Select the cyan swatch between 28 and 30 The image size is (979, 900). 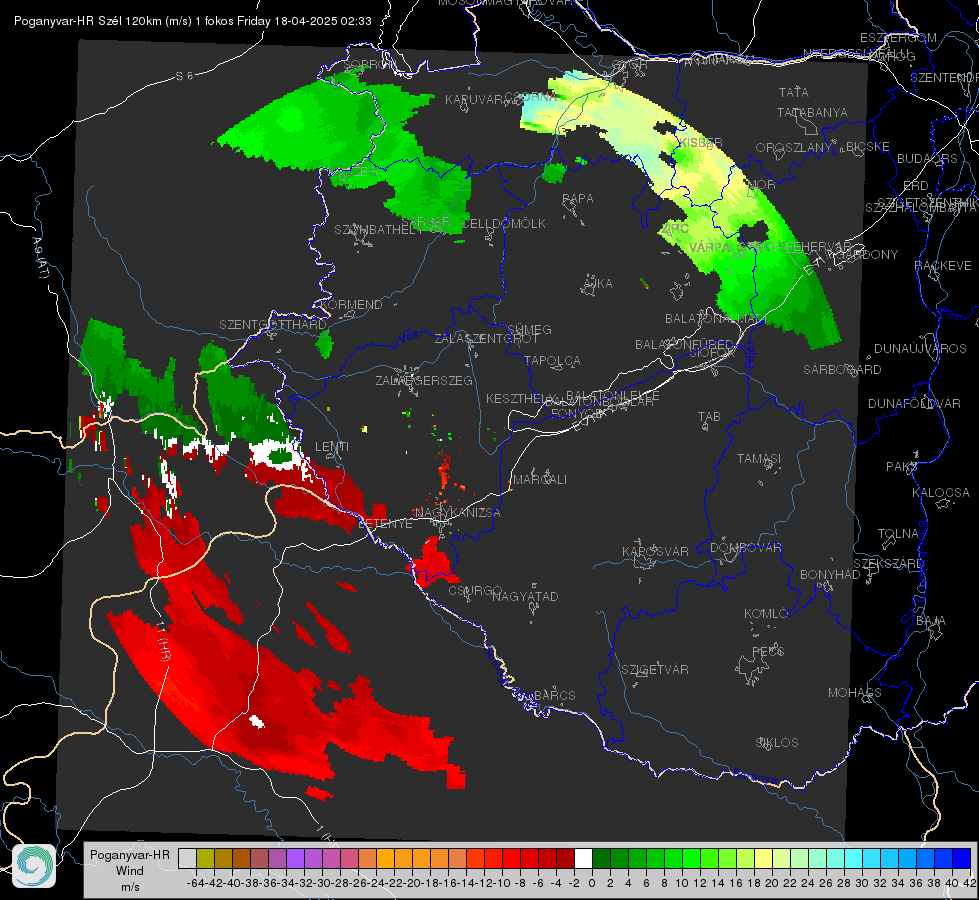coord(854,858)
